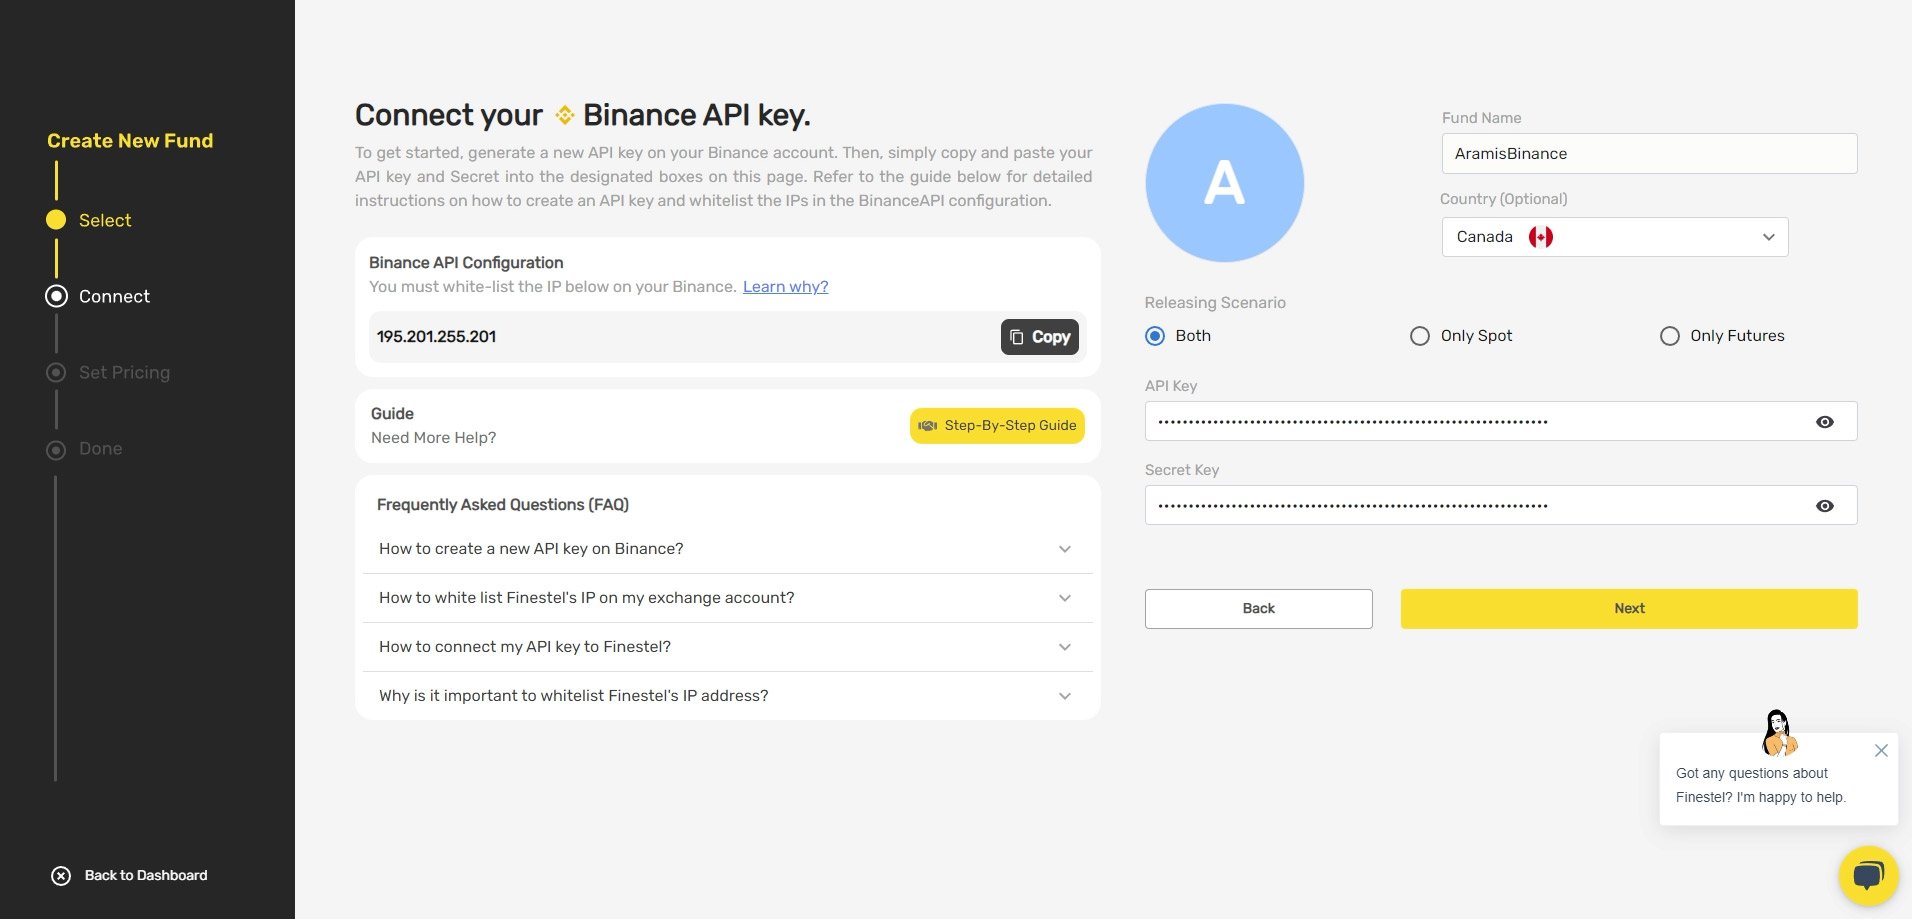This screenshot has width=1912, height=919.
Task: Expand 'How to create a new API key' FAQ
Action: (728, 549)
